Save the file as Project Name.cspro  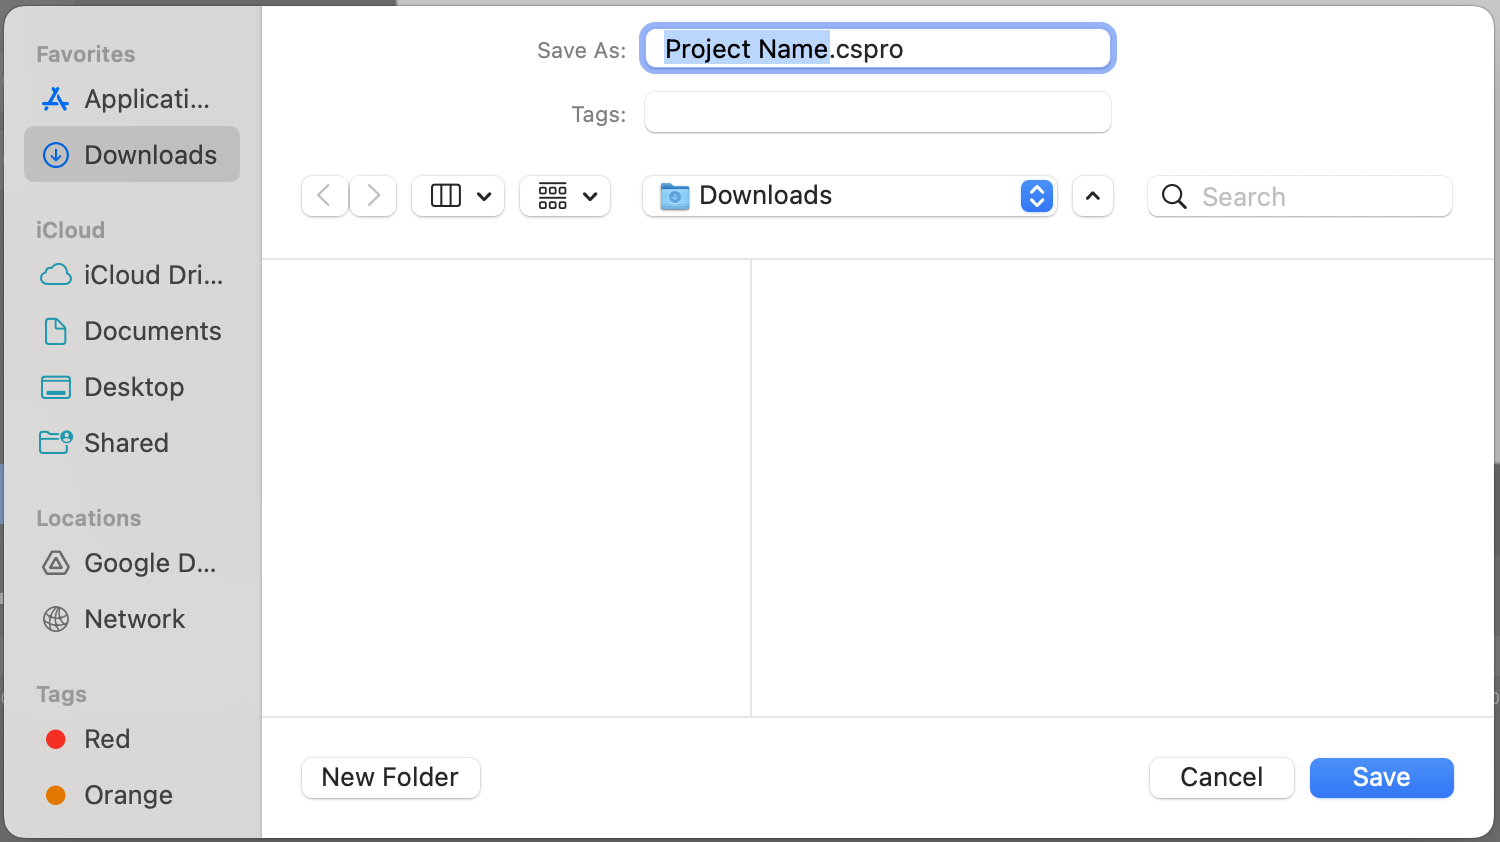(x=1381, y=777)
